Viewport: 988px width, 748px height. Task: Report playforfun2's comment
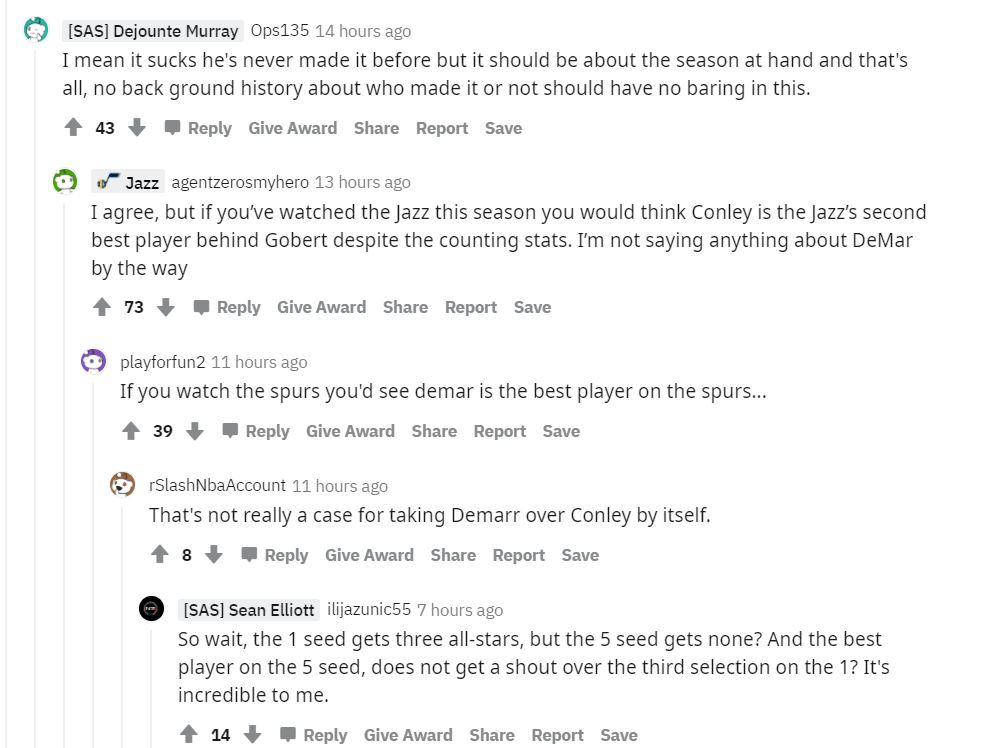pyautogui.click(x=500, y=430)
